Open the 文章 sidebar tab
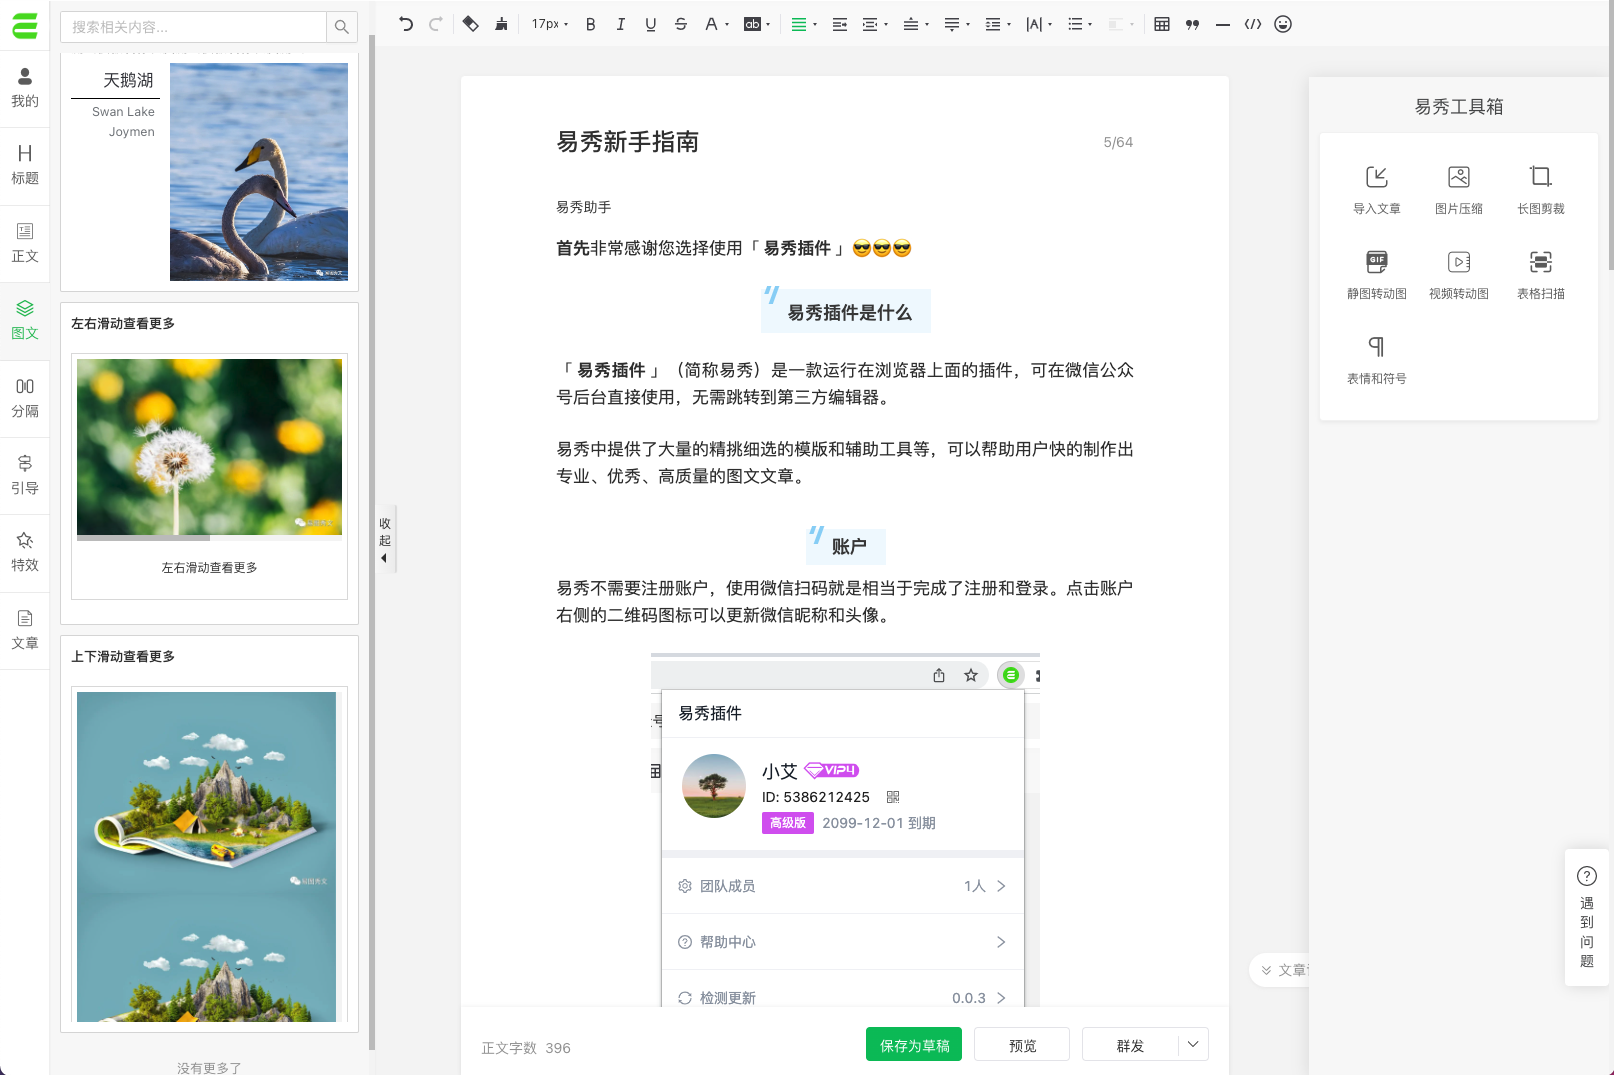 [x=25, y=630]
